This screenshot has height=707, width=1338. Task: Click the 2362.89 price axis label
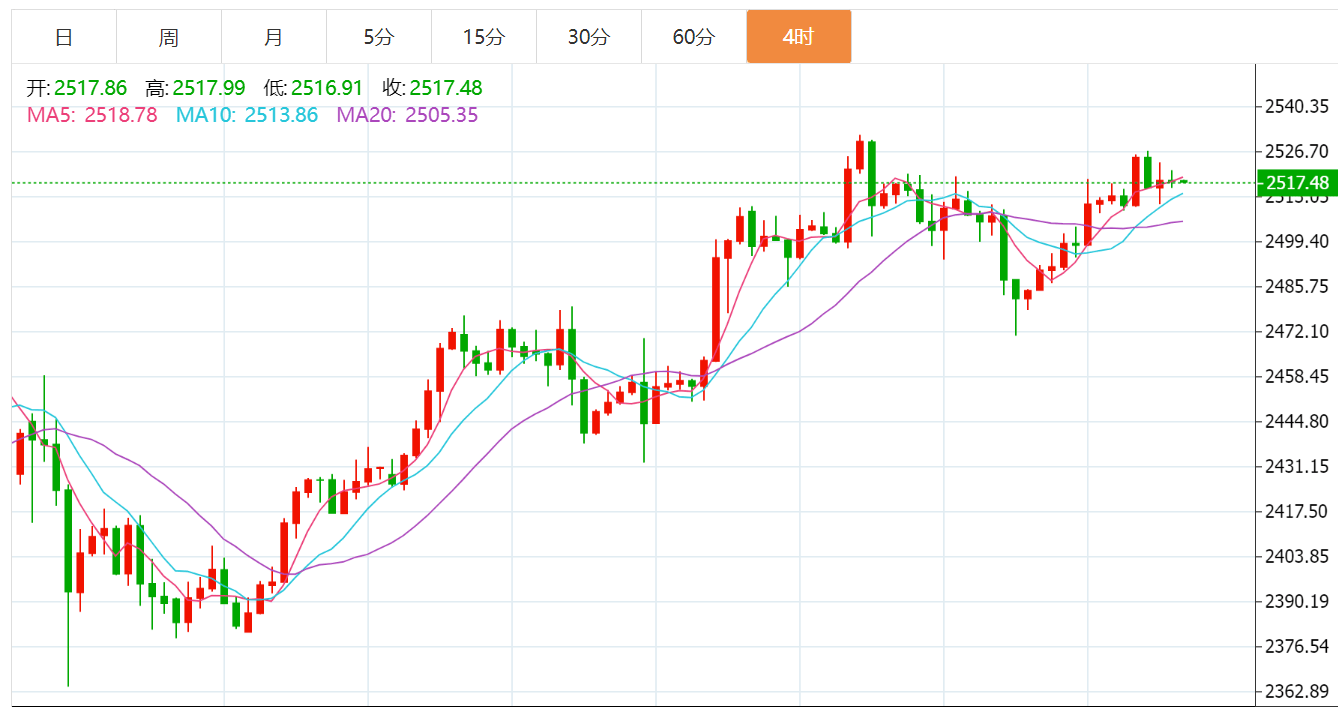(x=1296, y=691)
